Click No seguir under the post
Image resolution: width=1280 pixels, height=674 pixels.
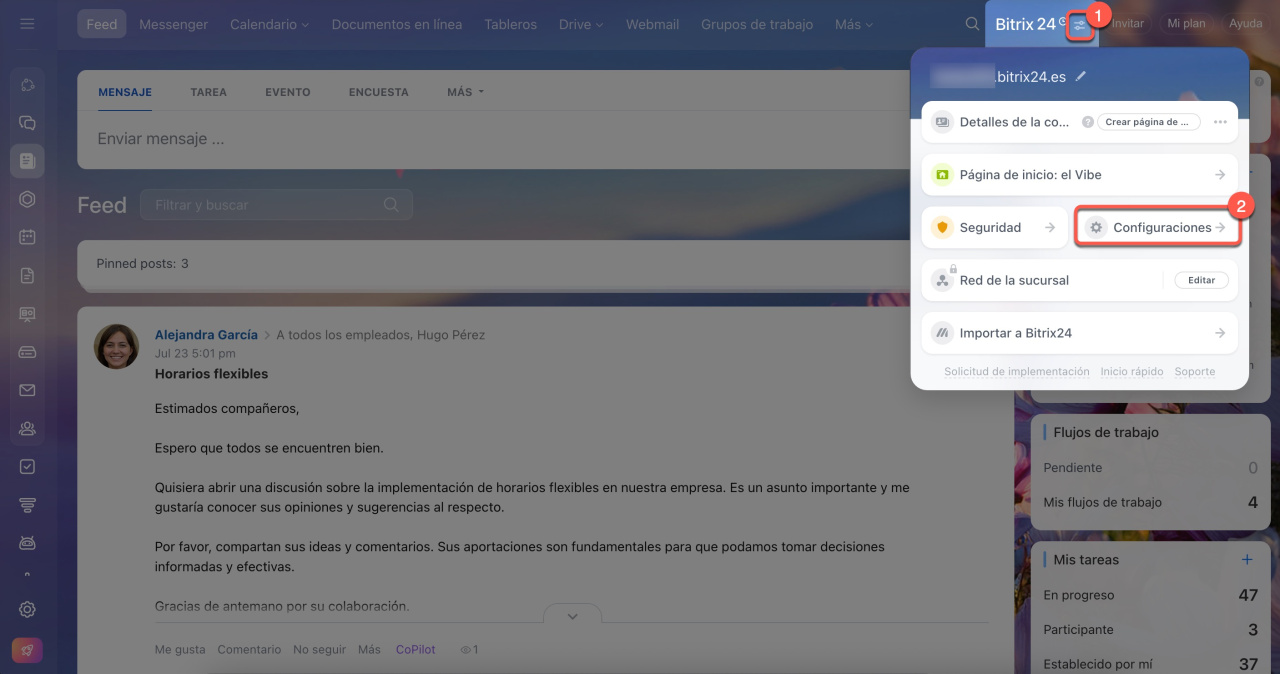[x=319, y=650]
